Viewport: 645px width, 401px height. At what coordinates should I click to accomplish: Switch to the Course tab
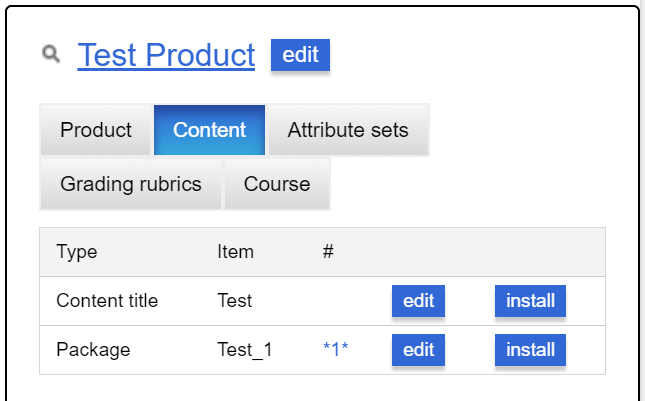coord(277,184)
